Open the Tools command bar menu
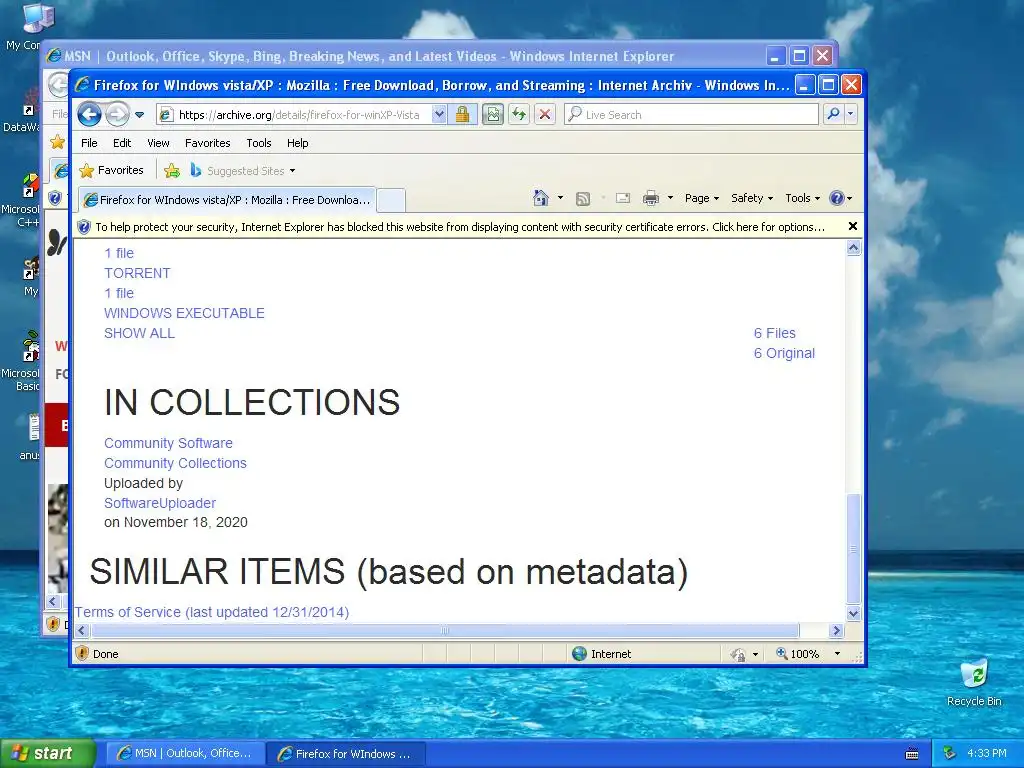The height and width of the screenshot is (768, 1024). (x=802, y=198)
